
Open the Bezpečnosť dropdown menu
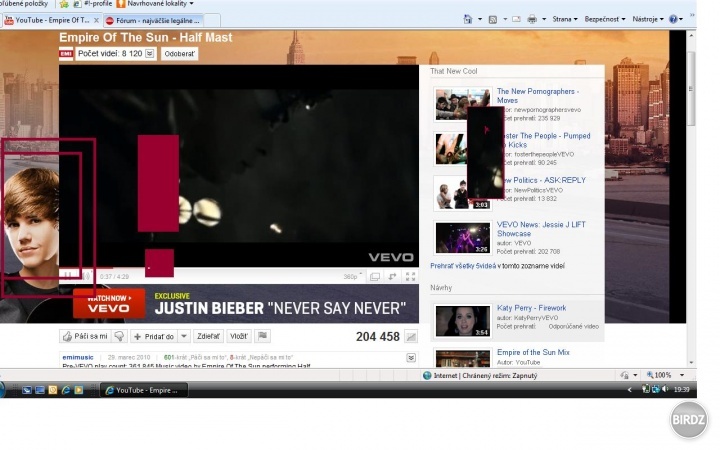tap(605, 19)
